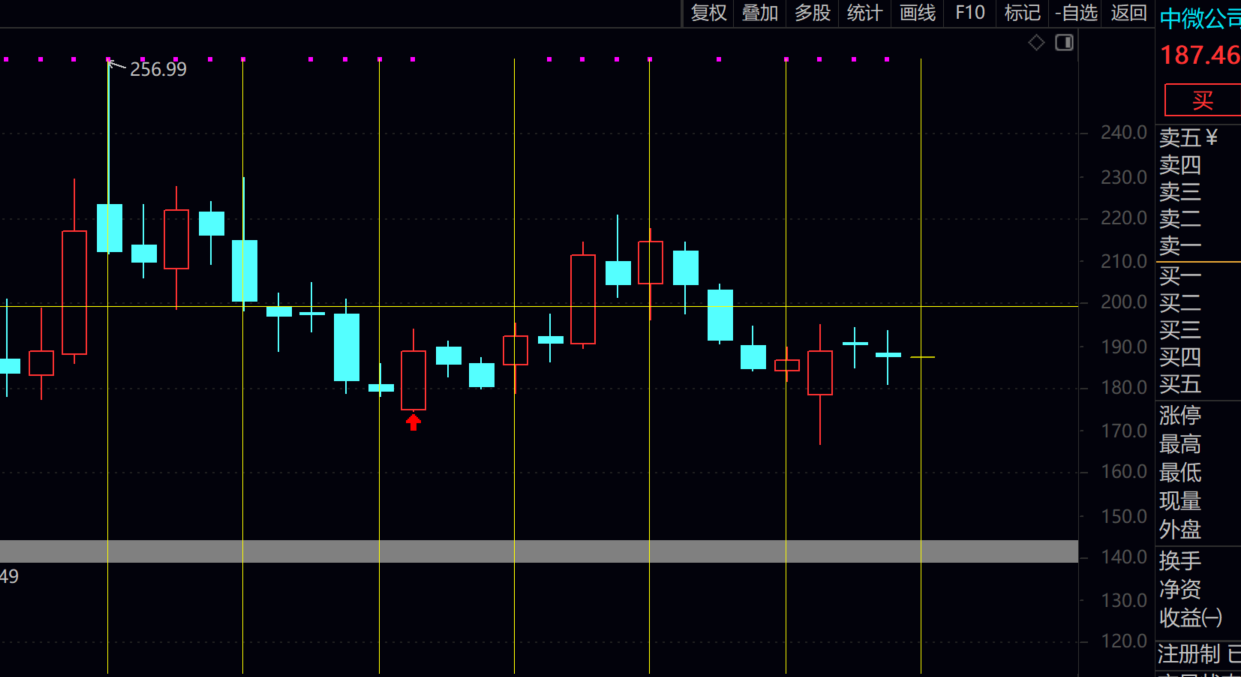
Task: Click the 收益(一) earnings period toggle
Action: tap(1190, 618)
